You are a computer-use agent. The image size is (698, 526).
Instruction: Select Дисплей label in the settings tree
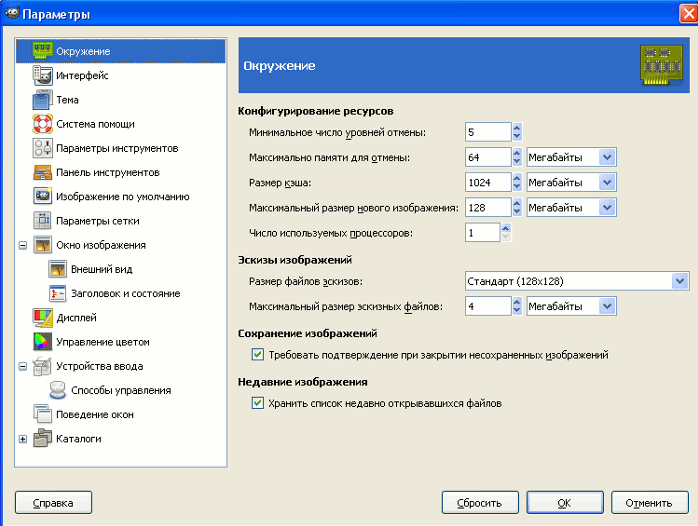coord(77,317)
